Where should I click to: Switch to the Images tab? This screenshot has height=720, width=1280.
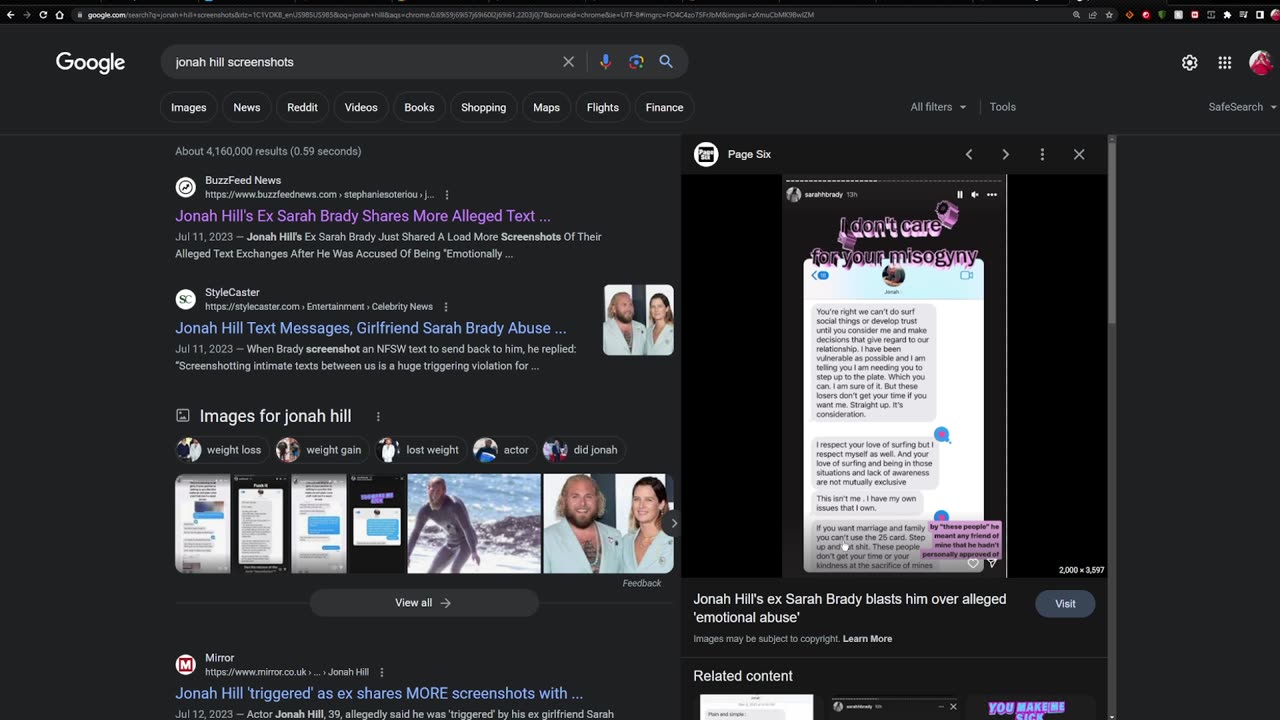coord(188,107)
